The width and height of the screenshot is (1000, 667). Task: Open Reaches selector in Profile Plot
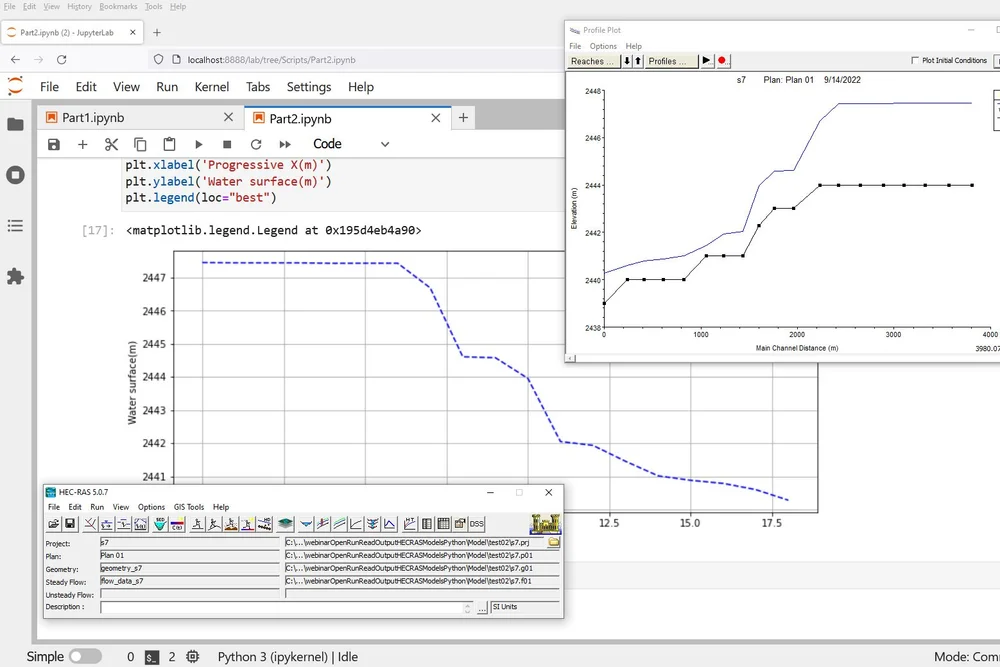coord(593,61)
